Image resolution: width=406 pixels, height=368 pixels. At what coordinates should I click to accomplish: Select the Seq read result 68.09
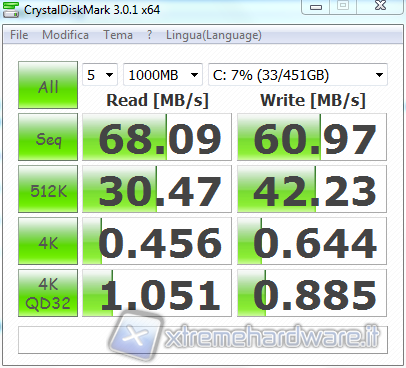[157, 137]
